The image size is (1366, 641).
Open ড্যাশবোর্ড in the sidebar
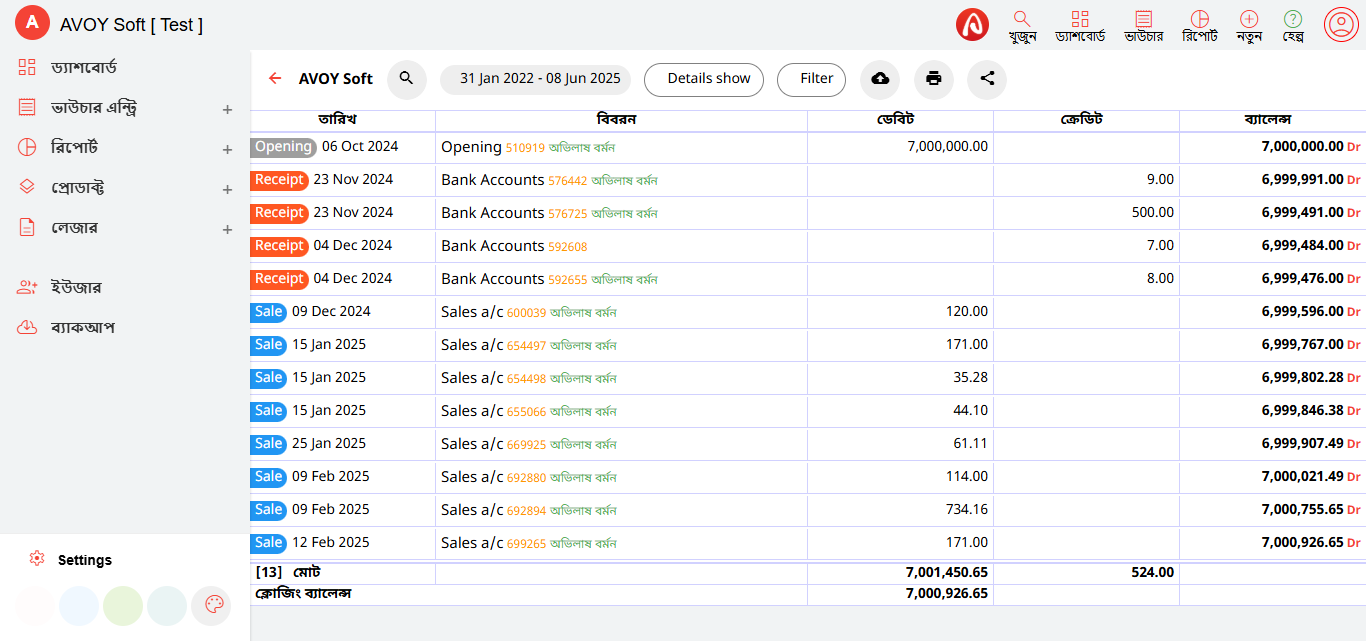84,67
